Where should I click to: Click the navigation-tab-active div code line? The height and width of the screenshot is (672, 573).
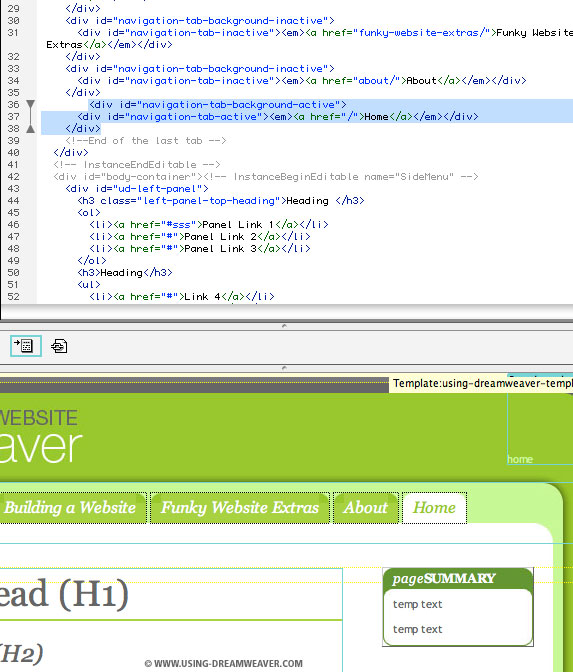[278, 117]
